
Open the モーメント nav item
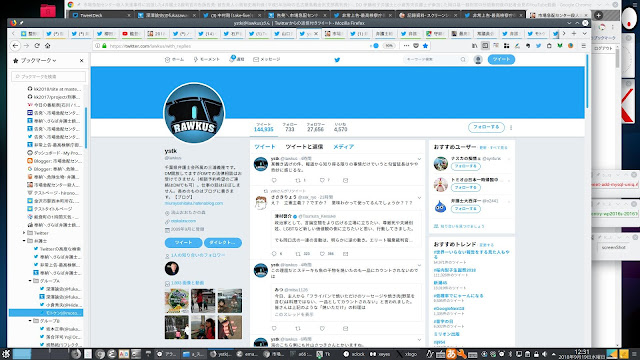coord(207,60)
